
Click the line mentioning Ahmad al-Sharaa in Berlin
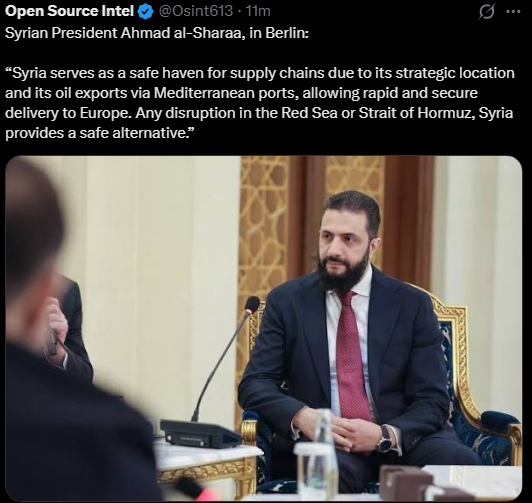click(x=157, y=33)
